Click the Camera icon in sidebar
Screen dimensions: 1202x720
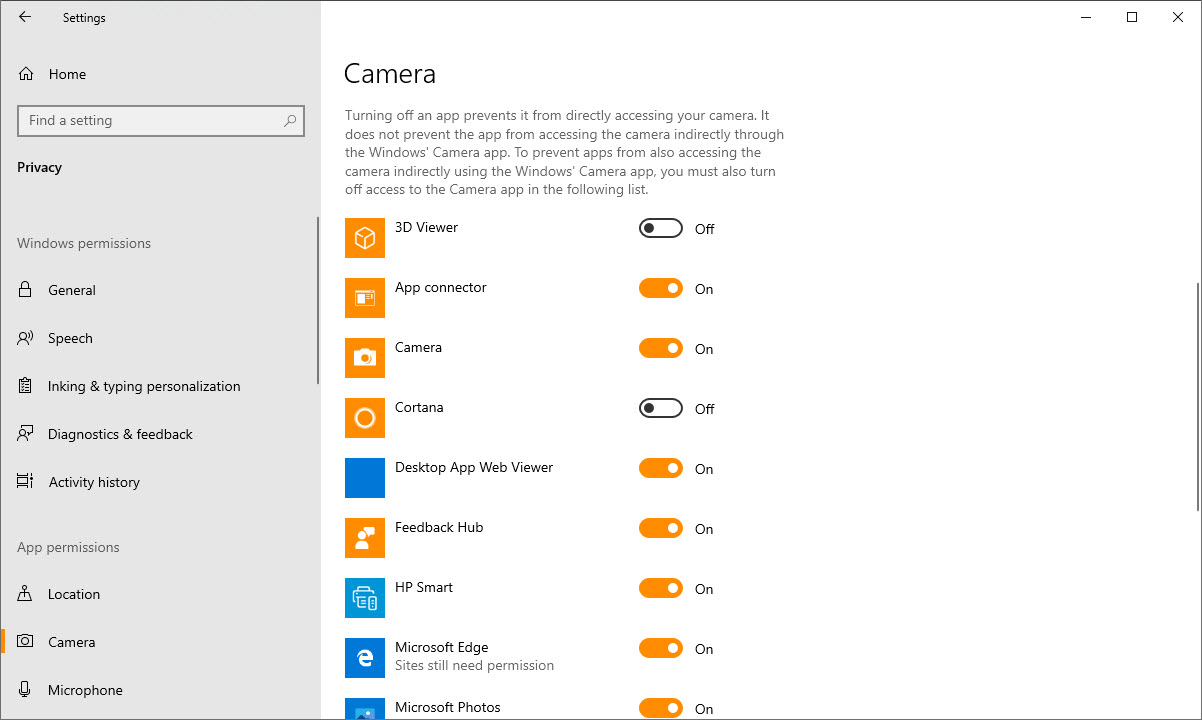(26, 642)
